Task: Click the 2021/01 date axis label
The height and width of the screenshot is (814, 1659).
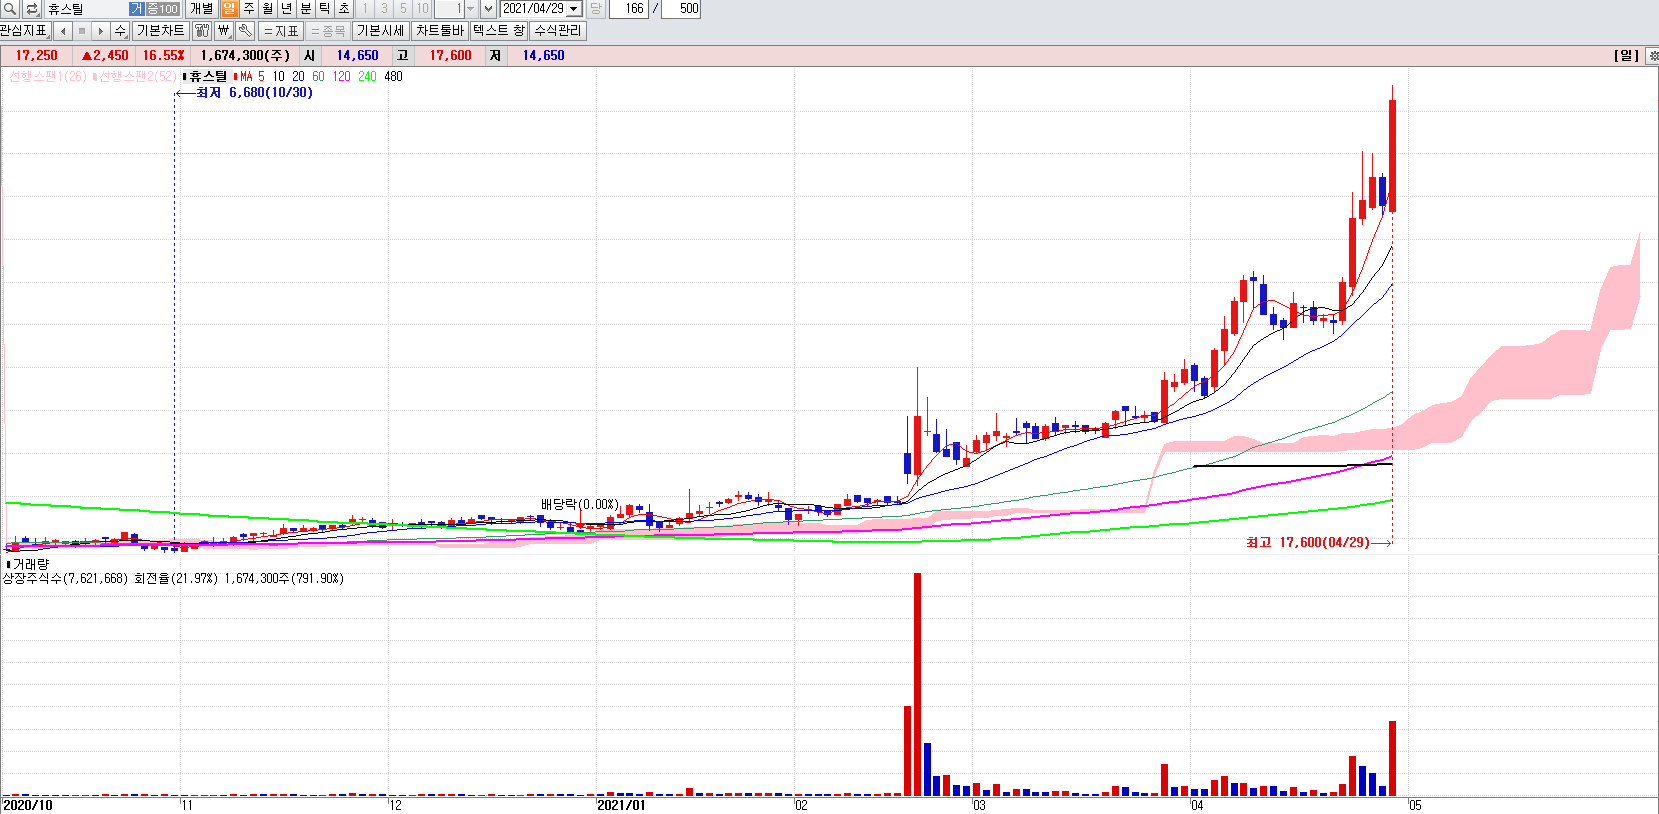Action: [621, 806]
